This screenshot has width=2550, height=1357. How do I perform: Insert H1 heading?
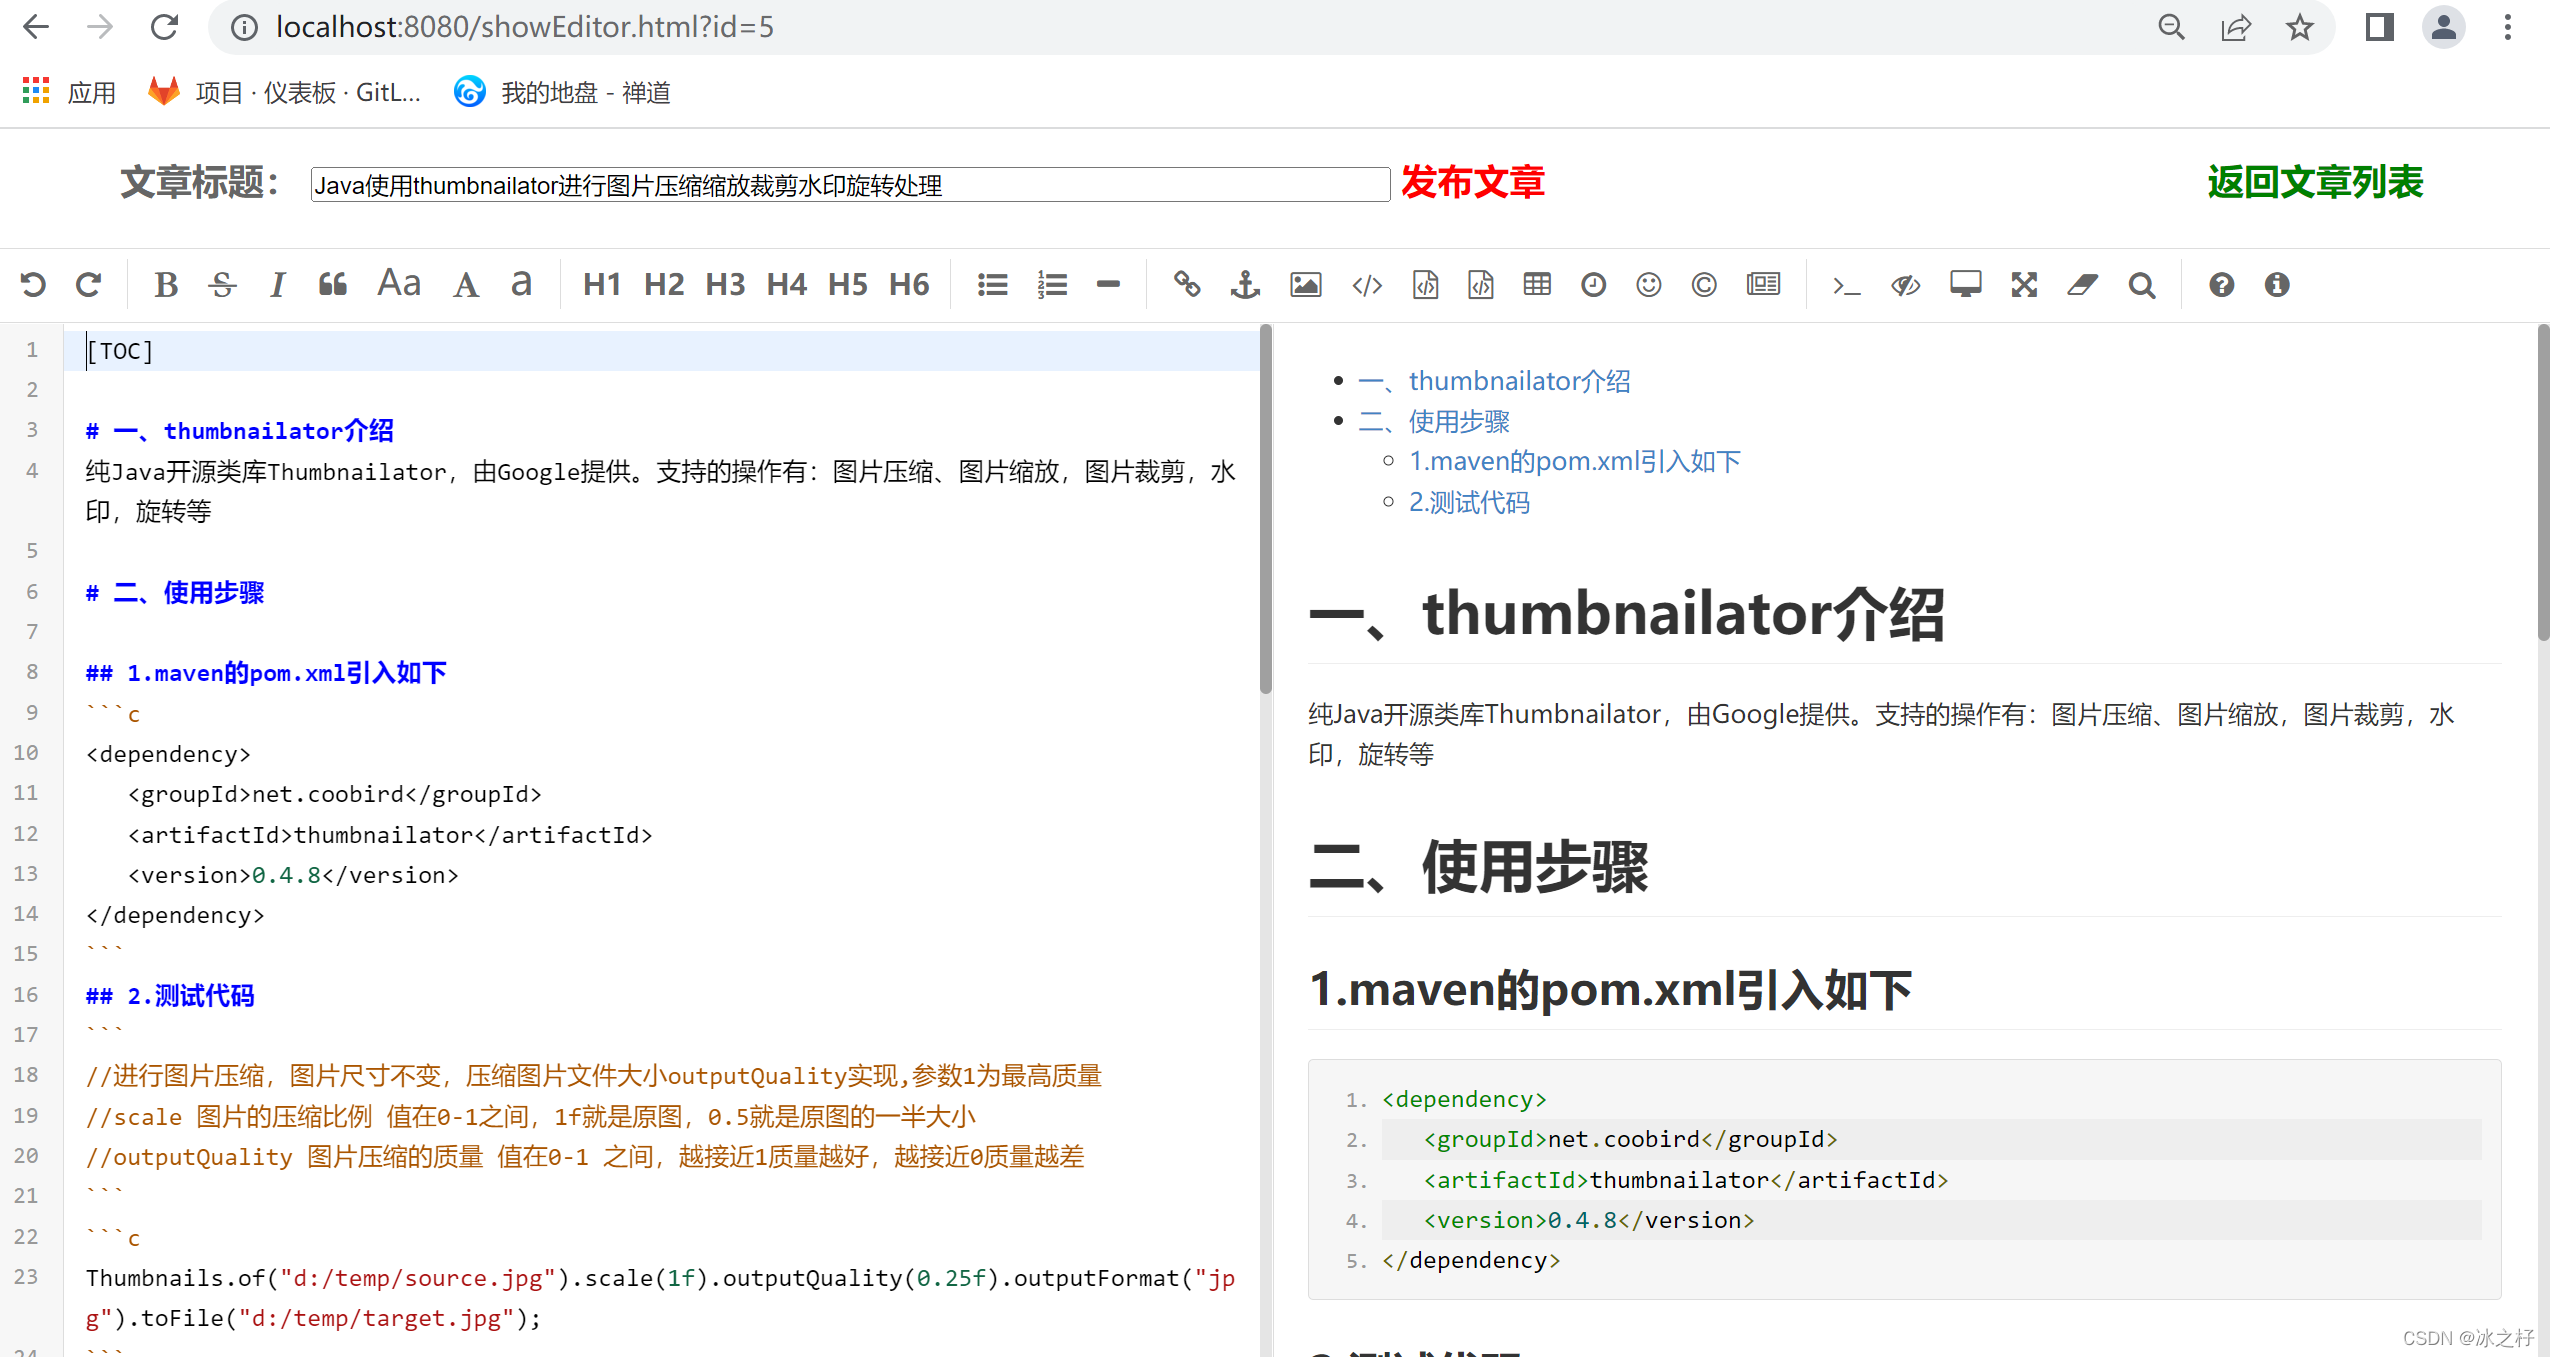602,285
